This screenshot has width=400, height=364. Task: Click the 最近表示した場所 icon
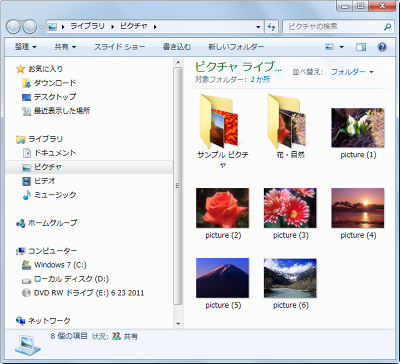[27, 111]
